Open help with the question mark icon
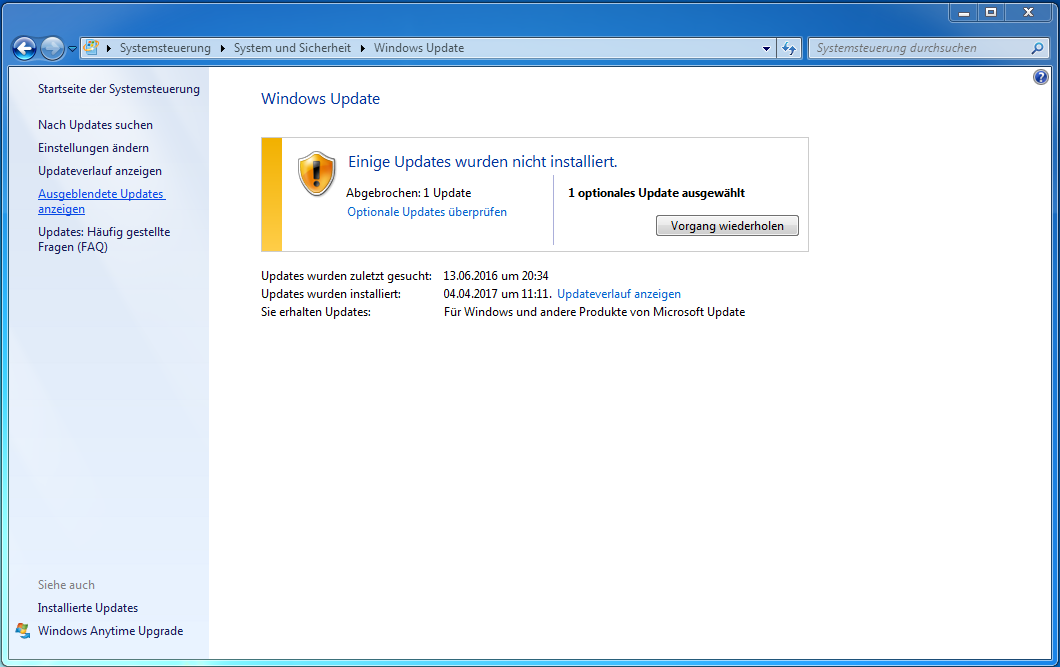1060x667 pixels. (x=1040, y=77)
